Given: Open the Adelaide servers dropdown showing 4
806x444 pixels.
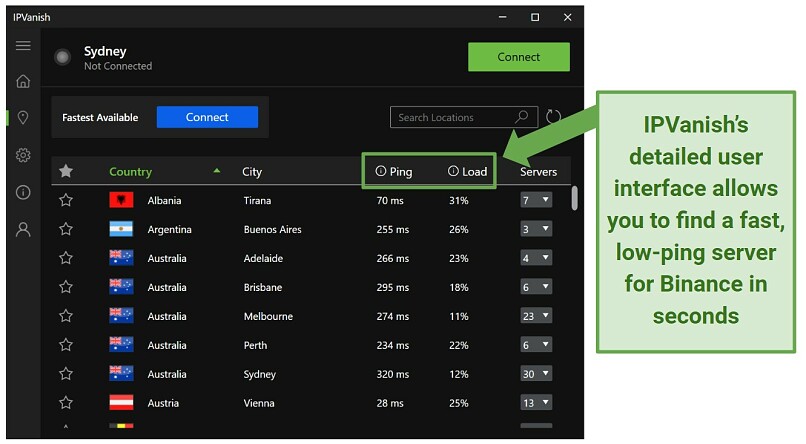Looking at the screenshot, I should (x=536, y=257).
